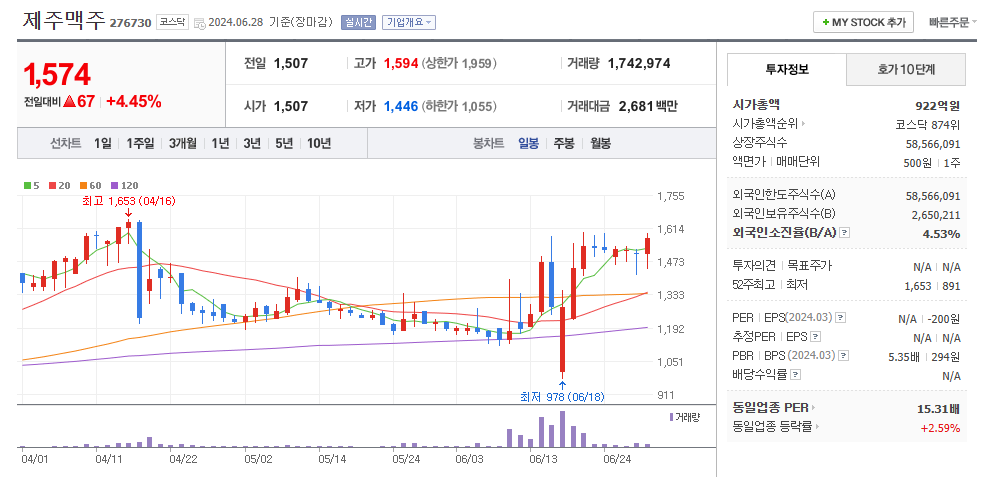This screenshot has width=988, height=477.
Task: Click the 고가 1,594 high price
Action: click(401, 63)
